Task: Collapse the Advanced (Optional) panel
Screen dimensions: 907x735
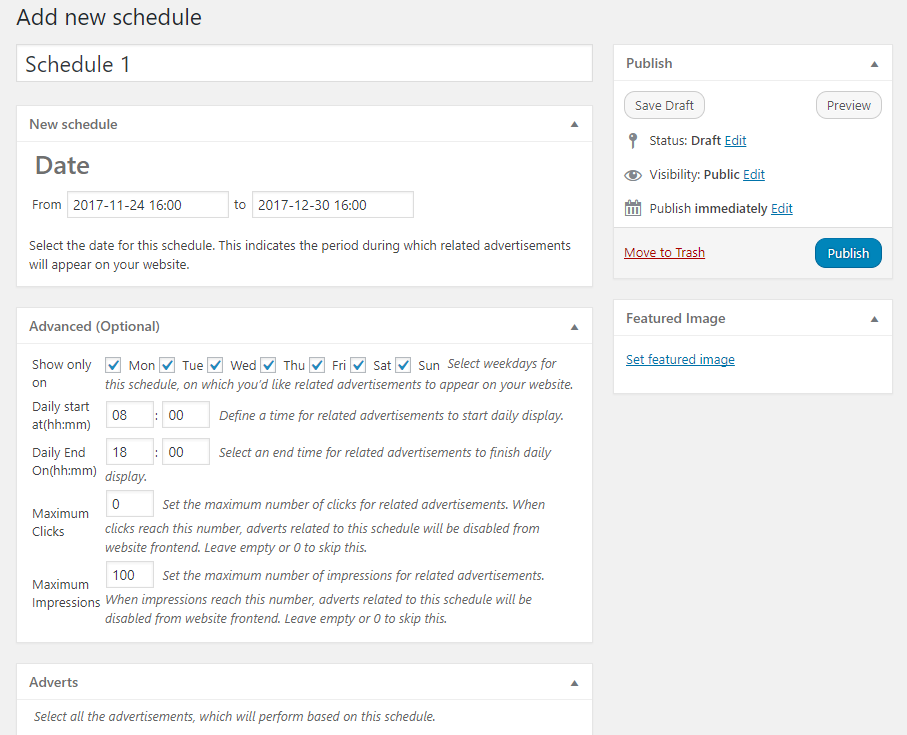Action: pos(574,327)
